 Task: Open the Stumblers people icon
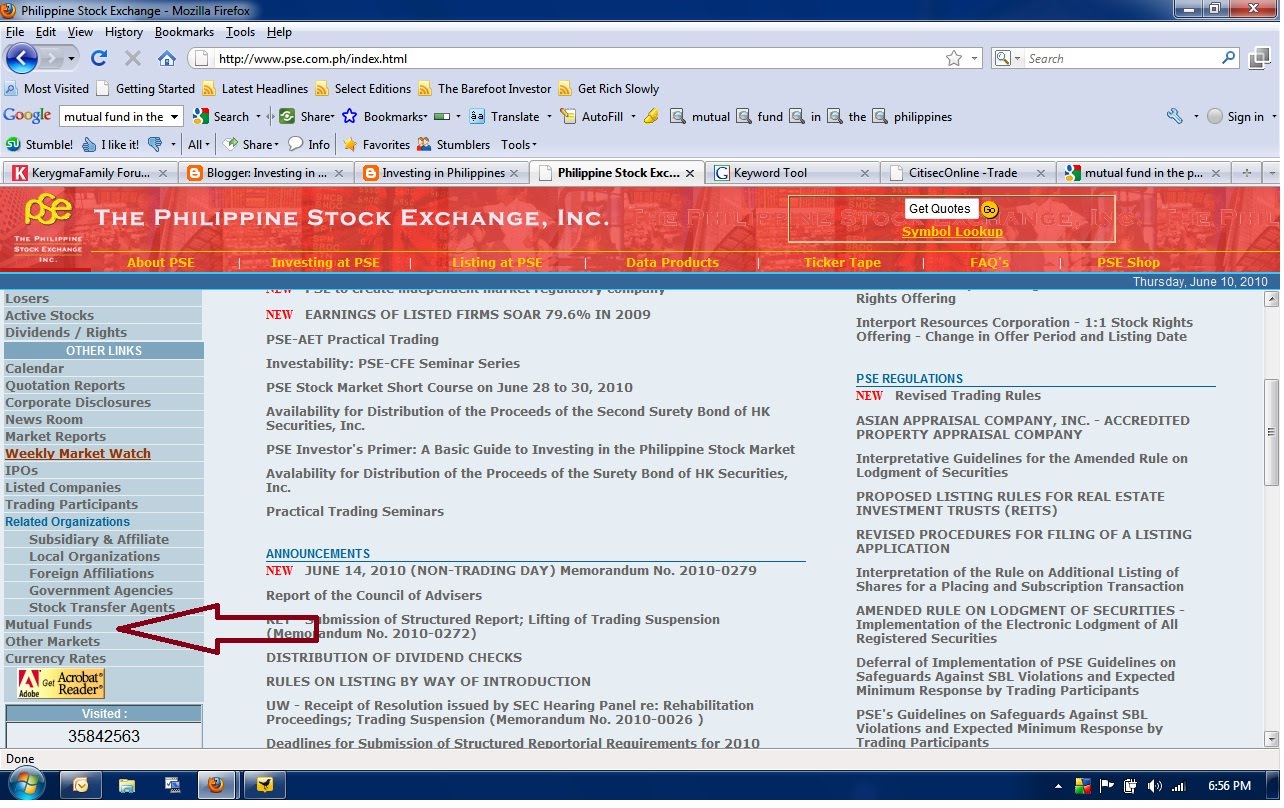coord(424,144)
